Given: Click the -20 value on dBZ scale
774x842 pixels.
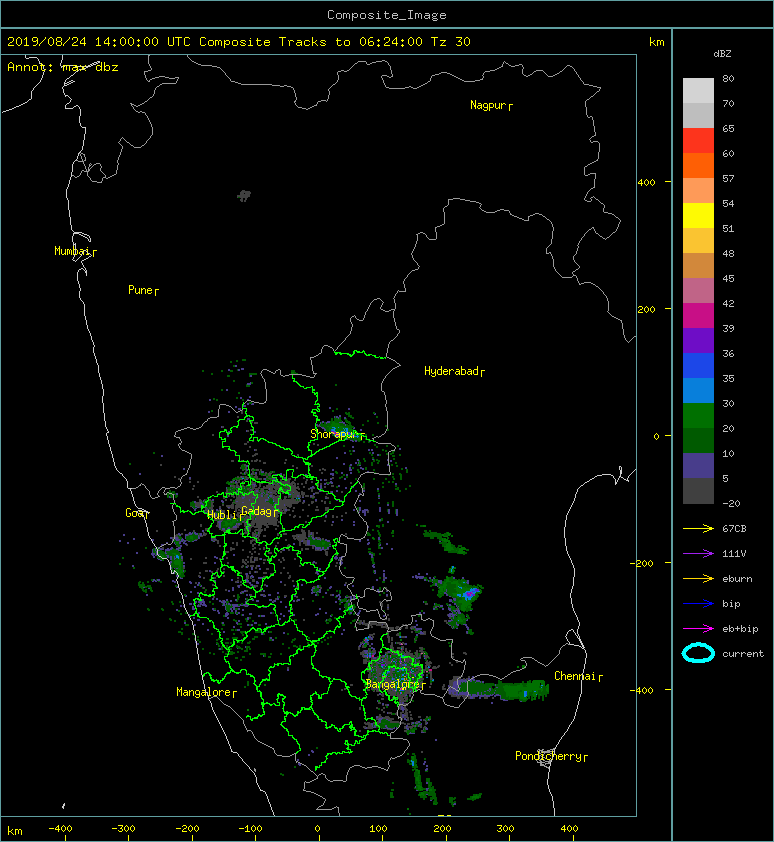Looking at the screenshot, I should pos(731,504).
